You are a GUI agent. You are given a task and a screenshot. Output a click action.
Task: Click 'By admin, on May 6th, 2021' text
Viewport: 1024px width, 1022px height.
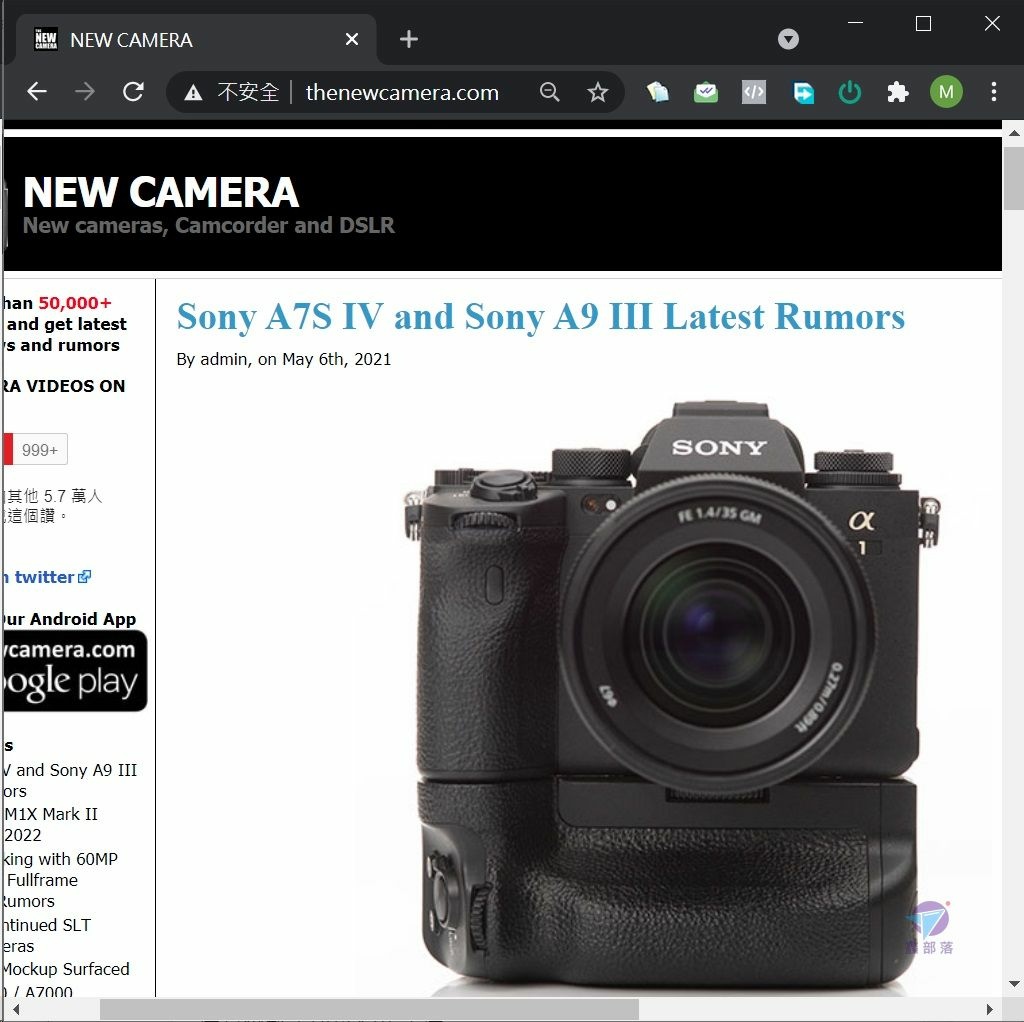(x=283, y=359)
